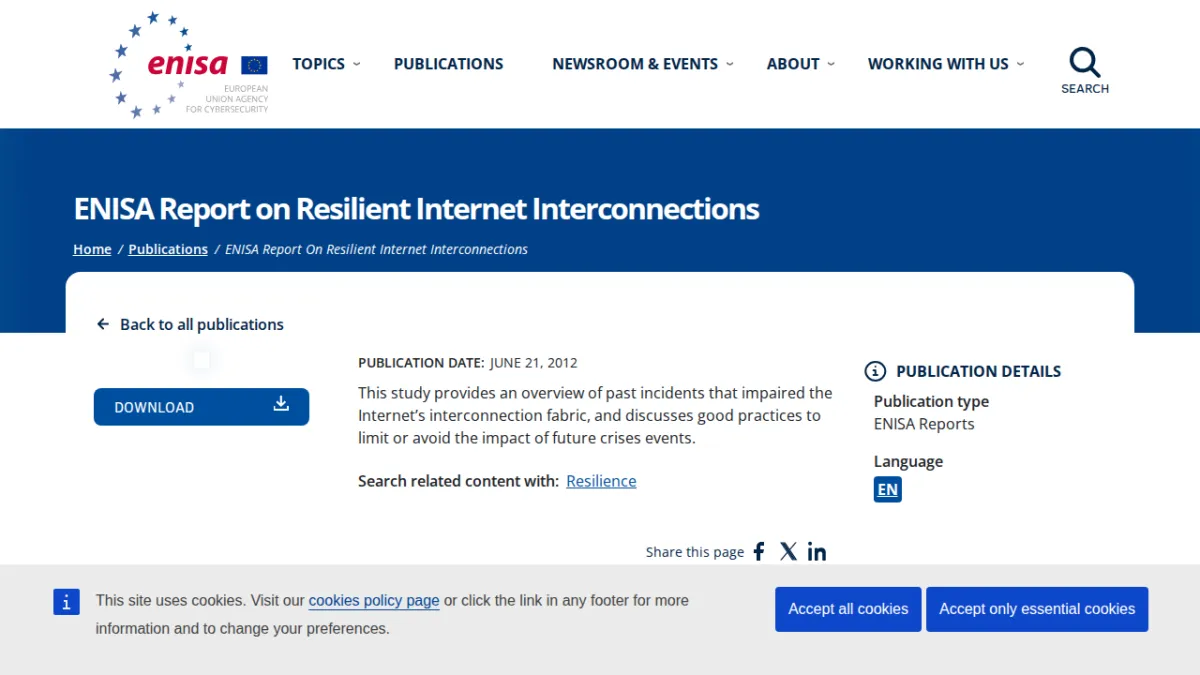Click the Search magnifier icon
This screenshot has height=675, width=1200.
(1085, 62)
